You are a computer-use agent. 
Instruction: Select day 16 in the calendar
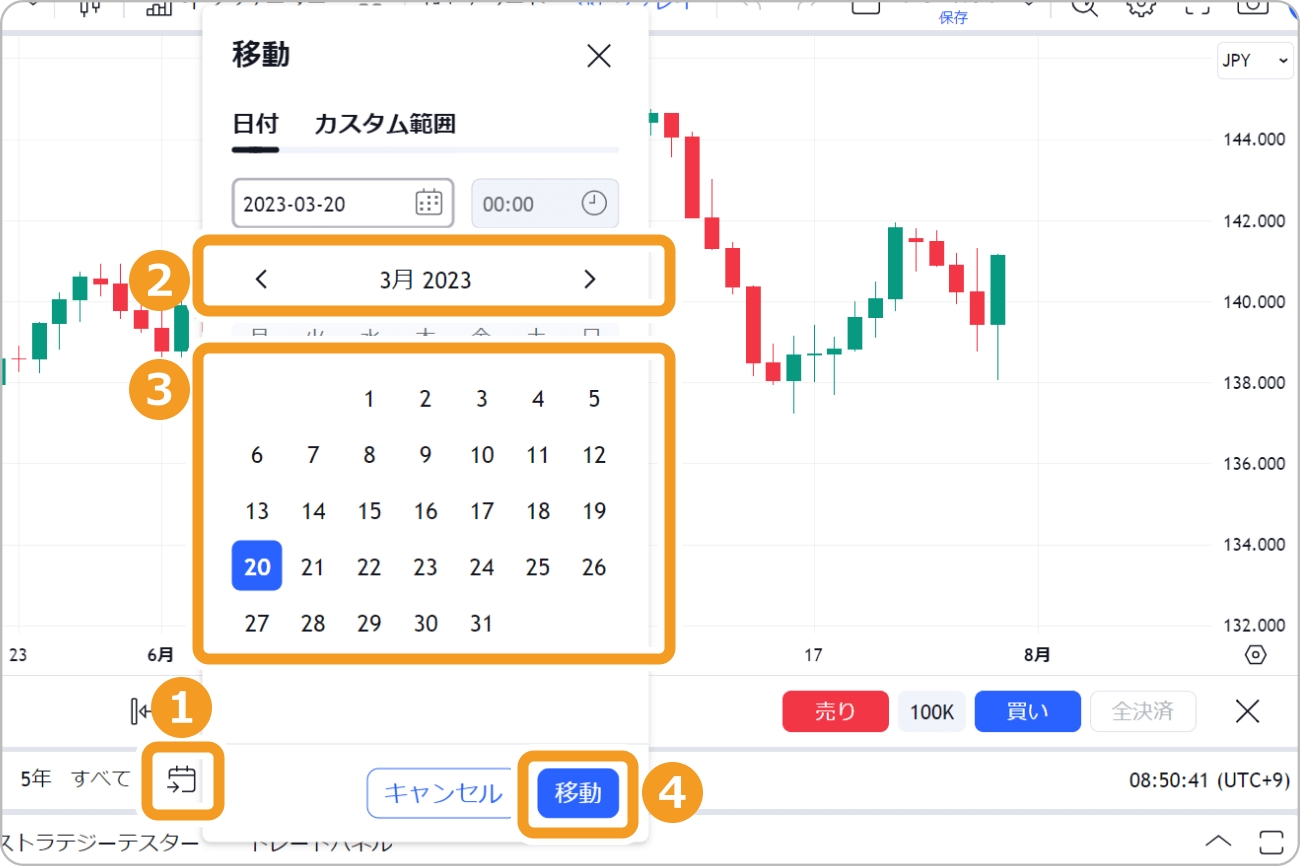pos(425,511)
